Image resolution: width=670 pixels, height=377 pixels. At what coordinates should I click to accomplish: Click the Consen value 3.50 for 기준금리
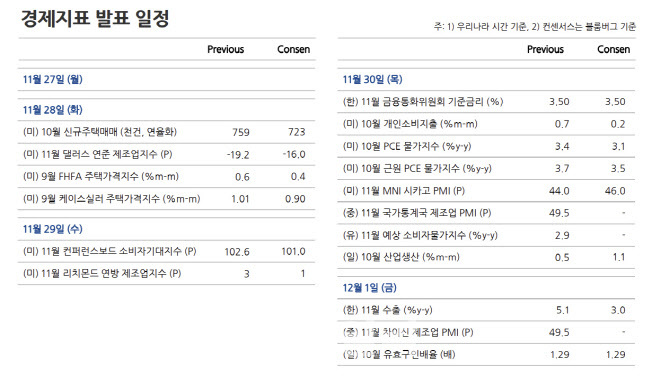[x=615, y=102]
